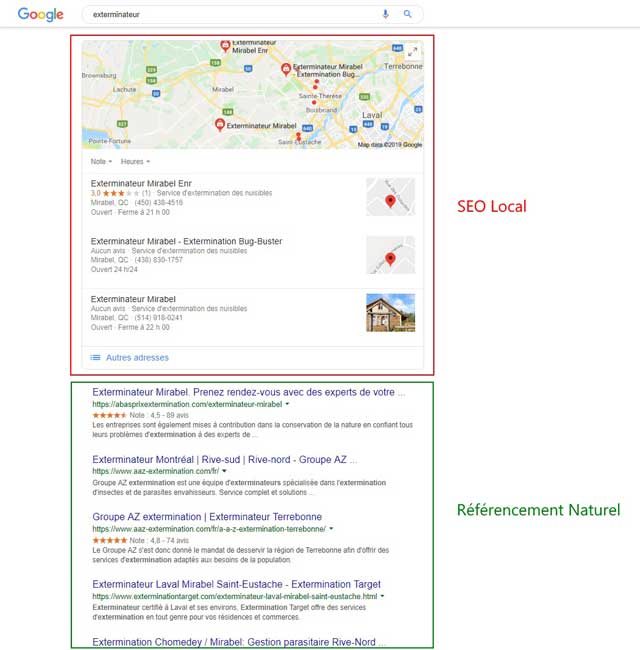Click the URL https://www.aaz-extermination.com/fr/
The height and width of the screenshot is (650, 640).
(x=155, y=471)
